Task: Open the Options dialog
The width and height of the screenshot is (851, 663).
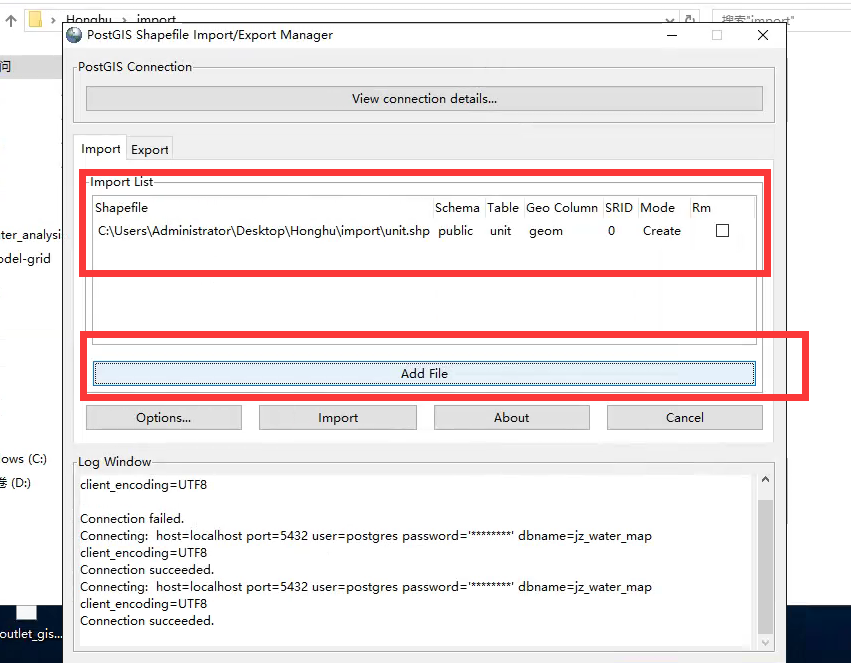Action: coord(163,417)
